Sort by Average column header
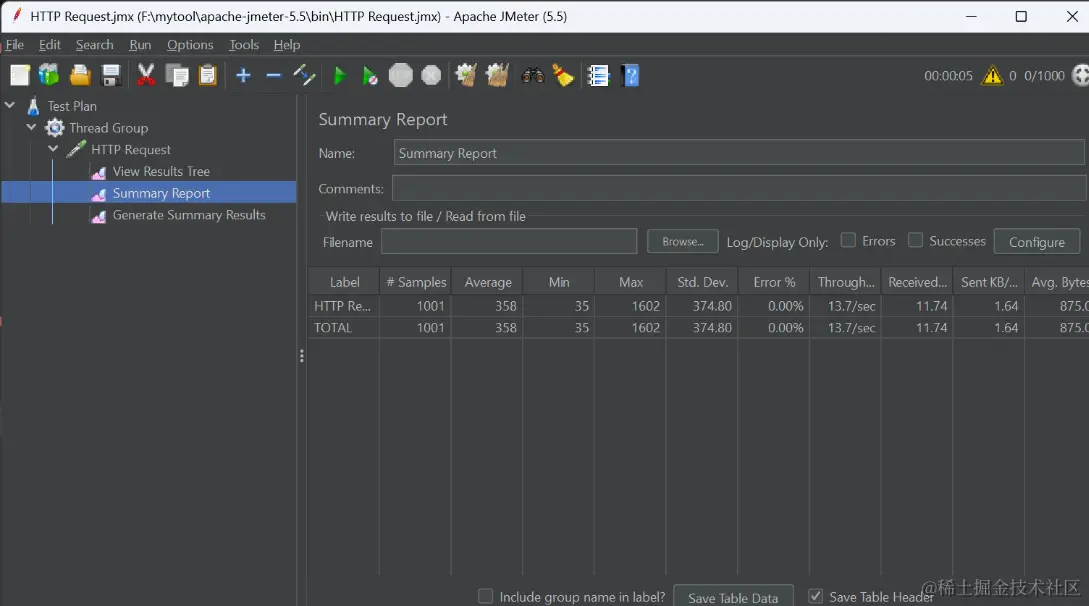The width and height of the screenshot is (1089, 606). coord(488,282)
